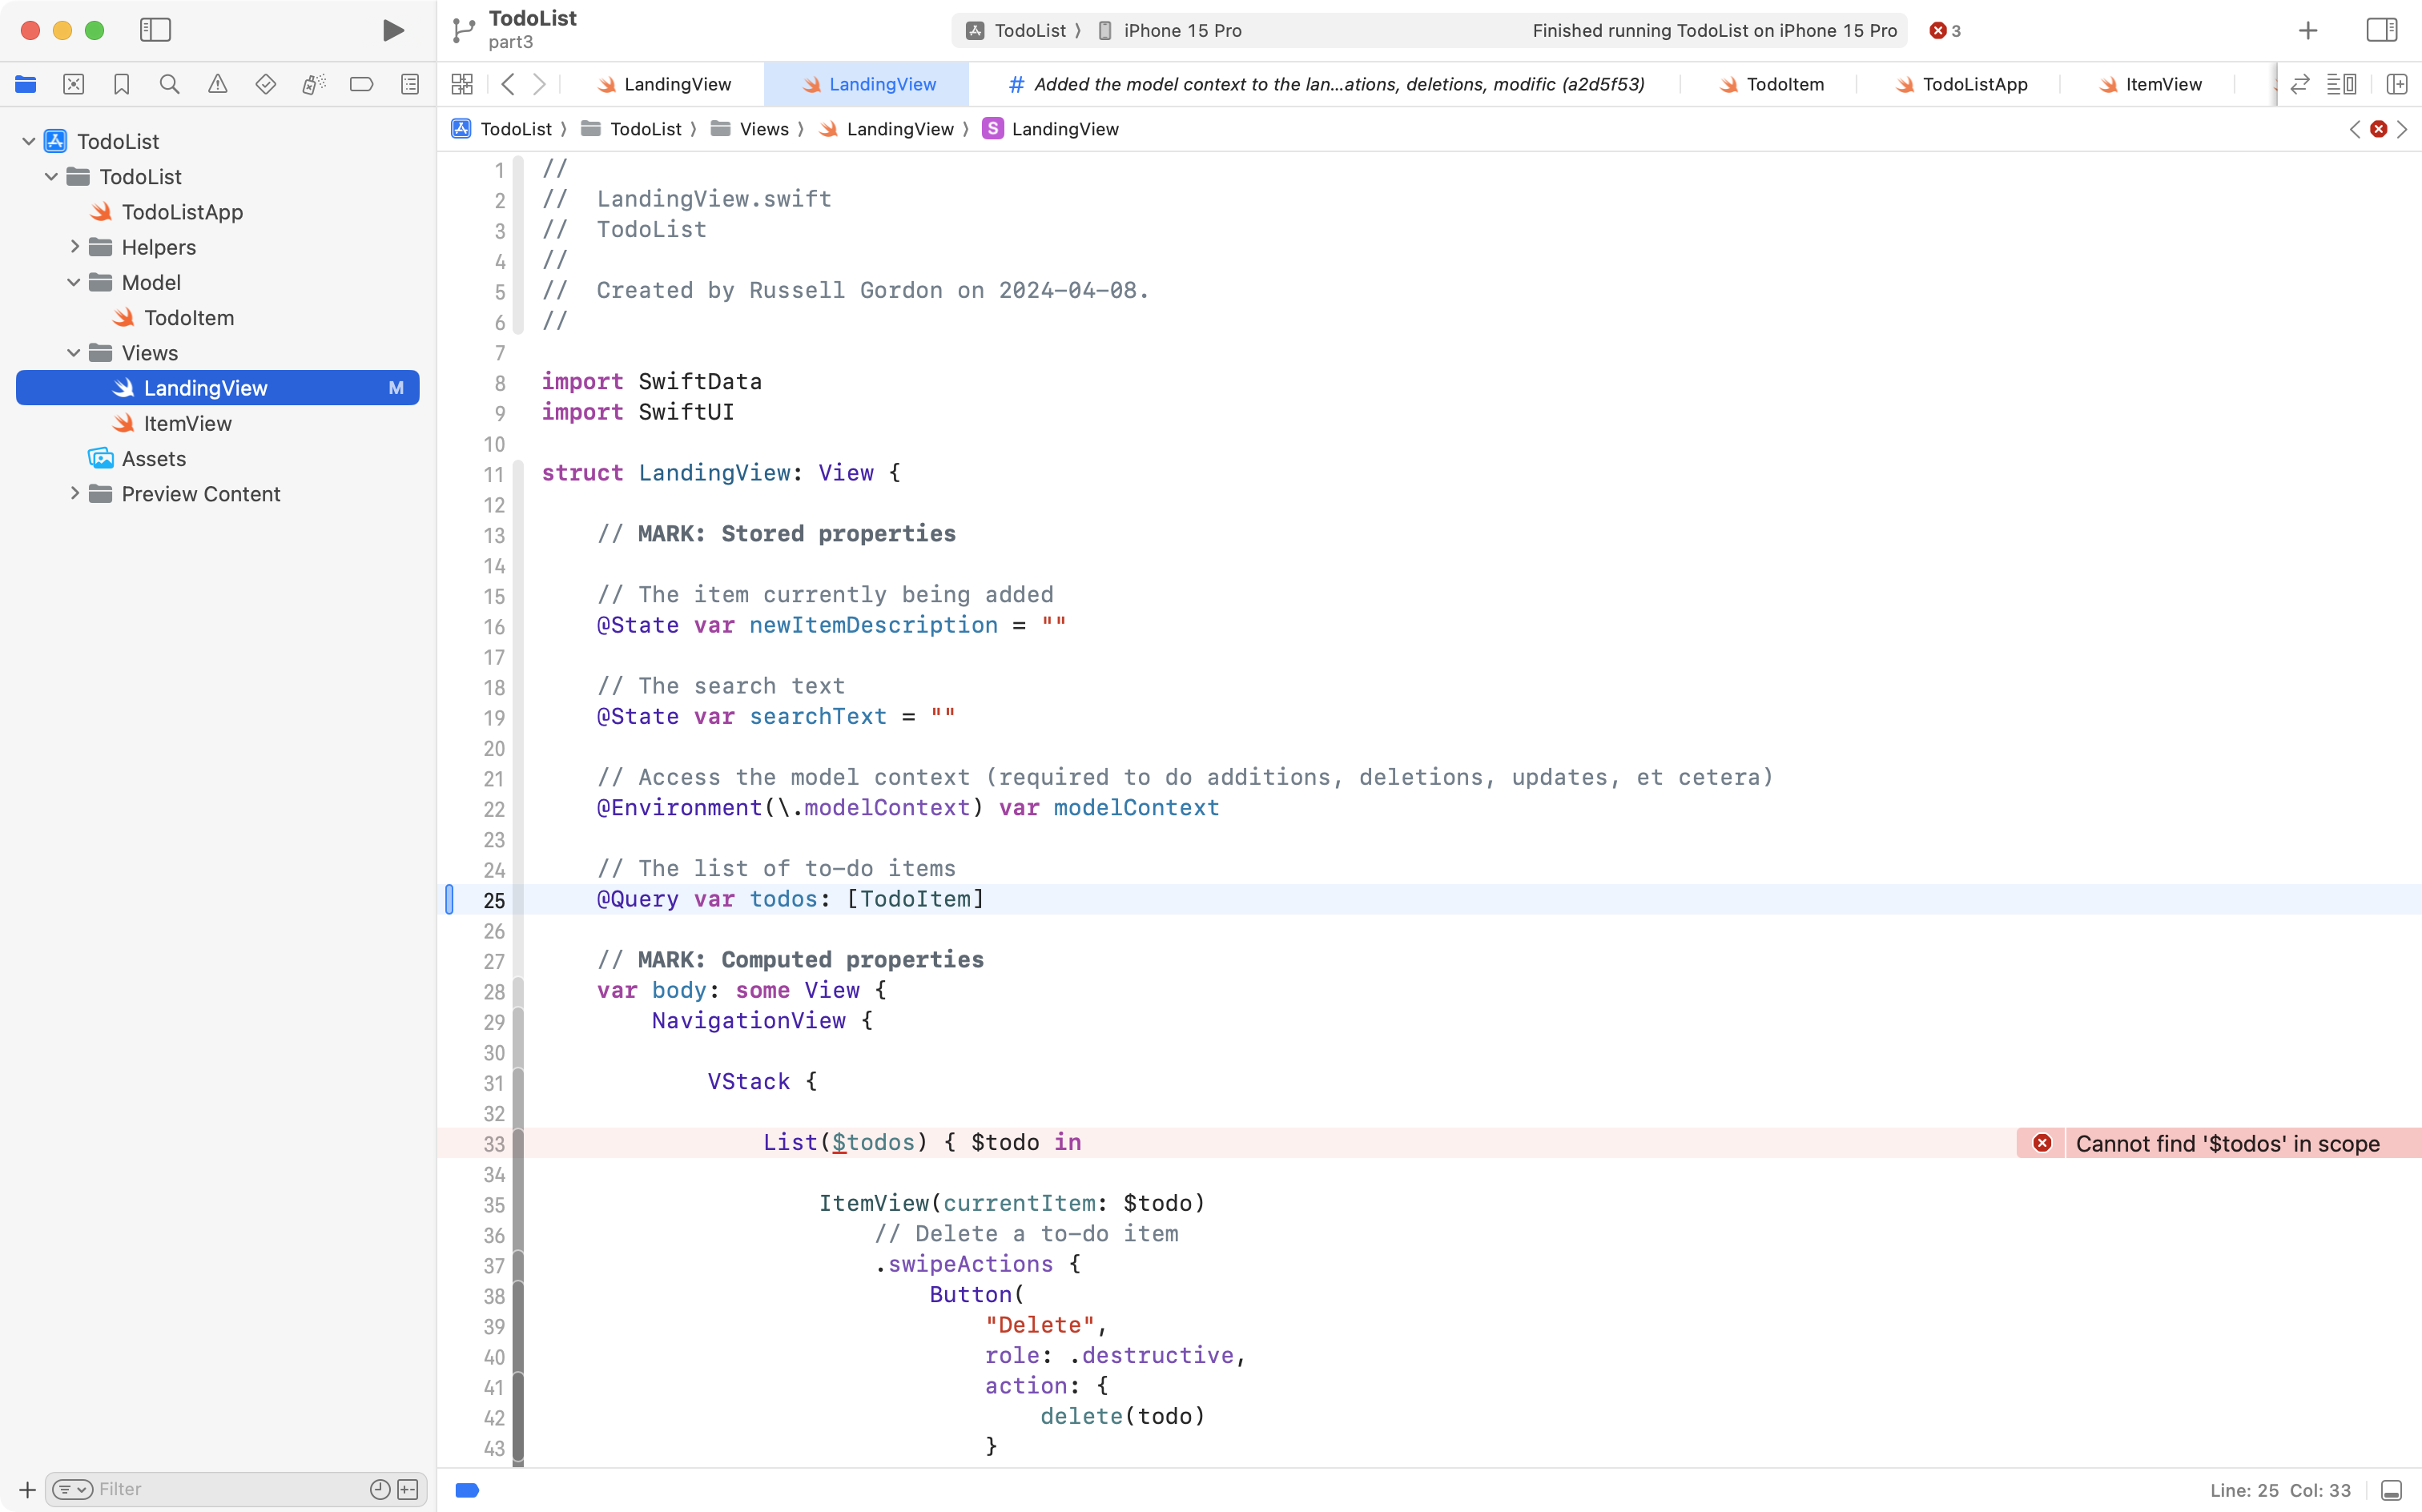The width and height of the screenshot is (2422, 1512).
Task: Open the Report navigator list icon
Action: pos(410,84)
